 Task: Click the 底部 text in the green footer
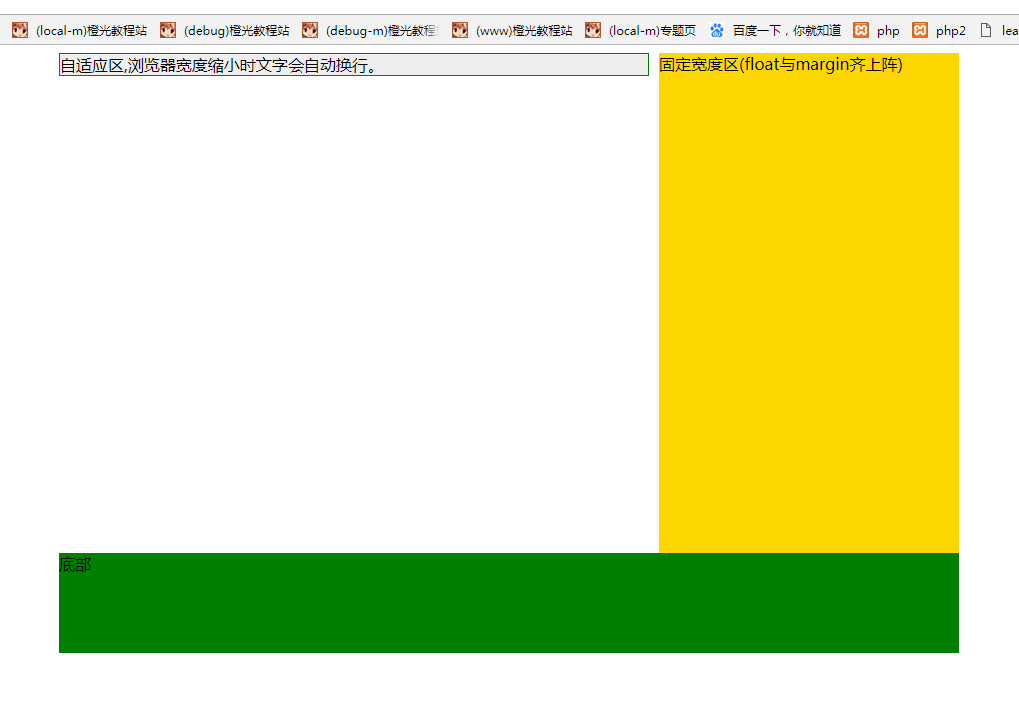click(x=75, y=565)
